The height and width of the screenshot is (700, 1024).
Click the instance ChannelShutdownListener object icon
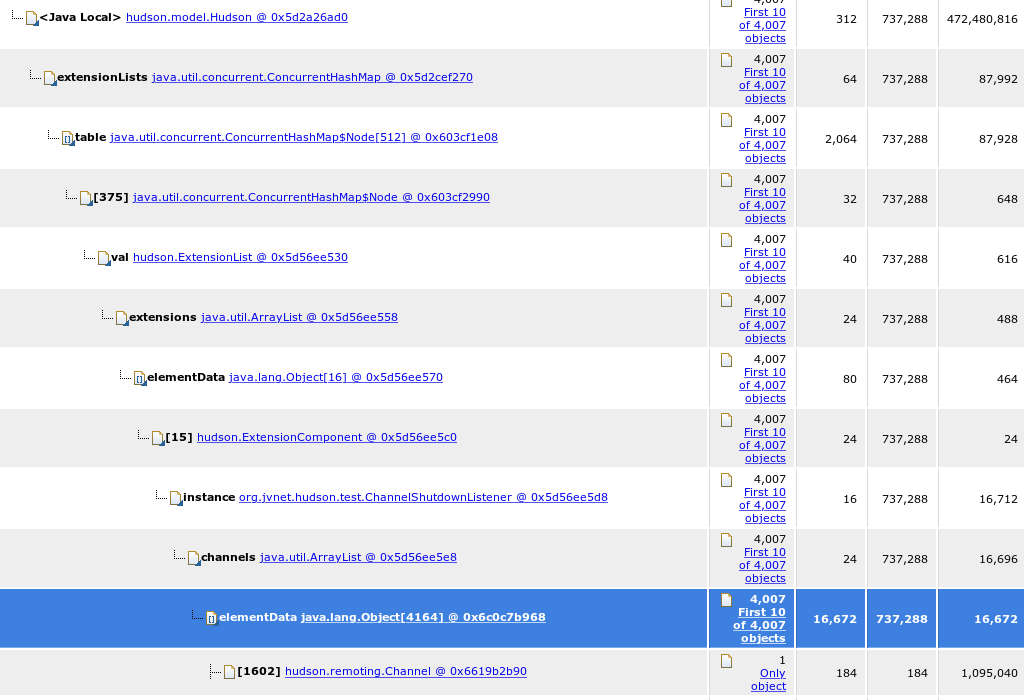(x=176, y=498)
